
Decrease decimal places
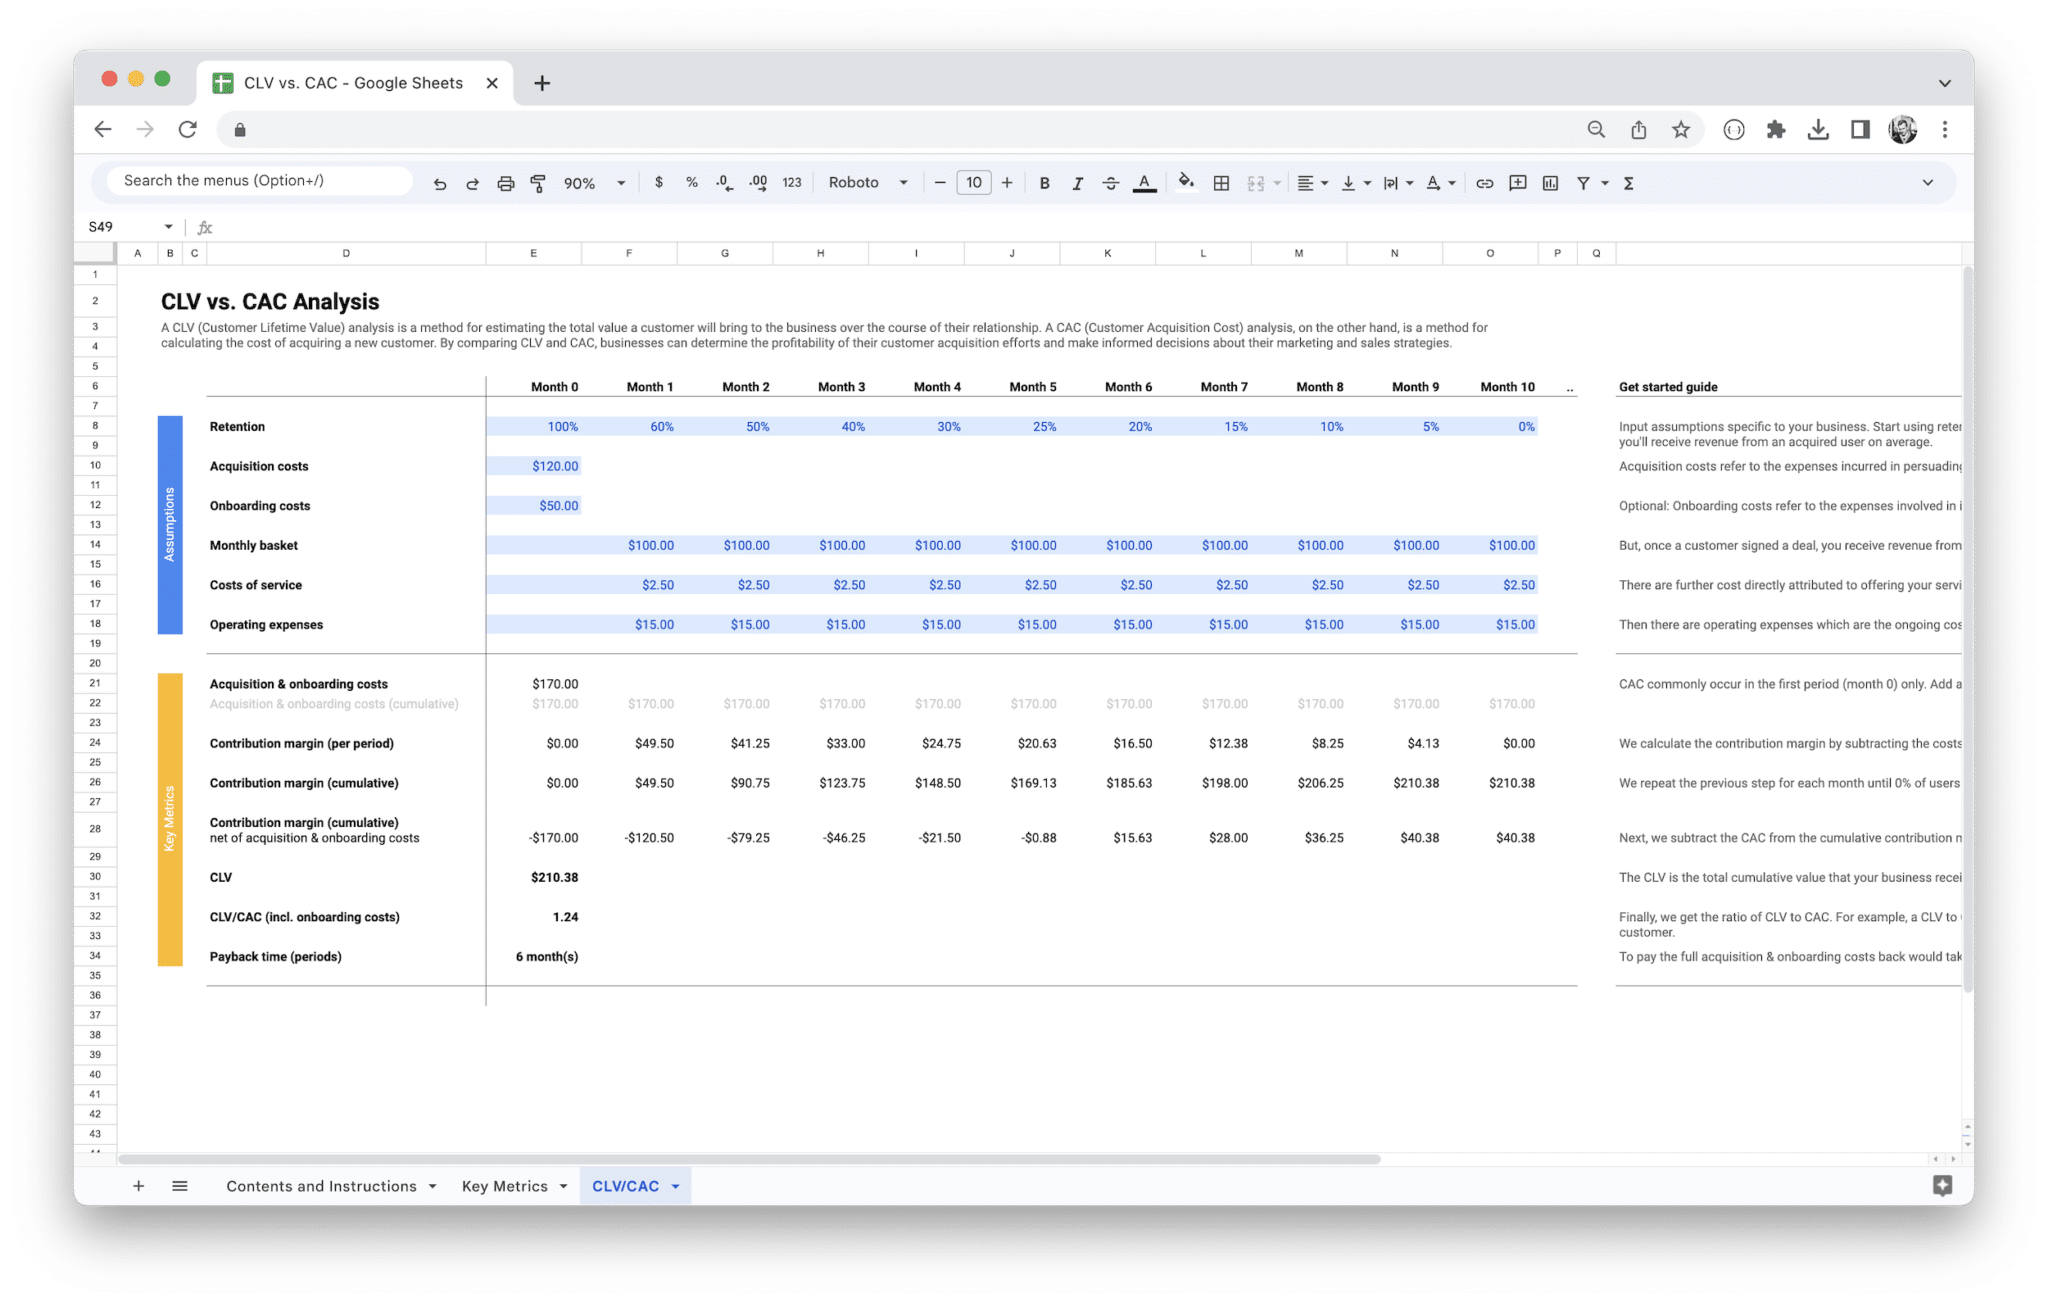coord(722,182)
